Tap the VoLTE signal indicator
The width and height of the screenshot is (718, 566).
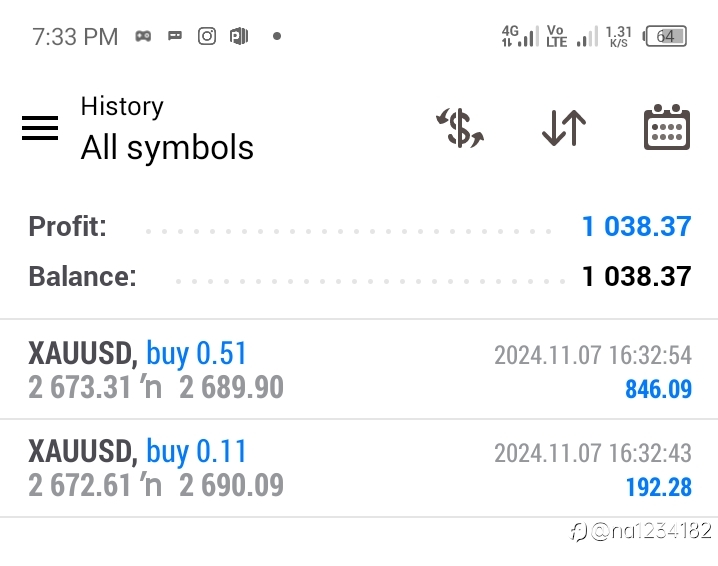572,36
